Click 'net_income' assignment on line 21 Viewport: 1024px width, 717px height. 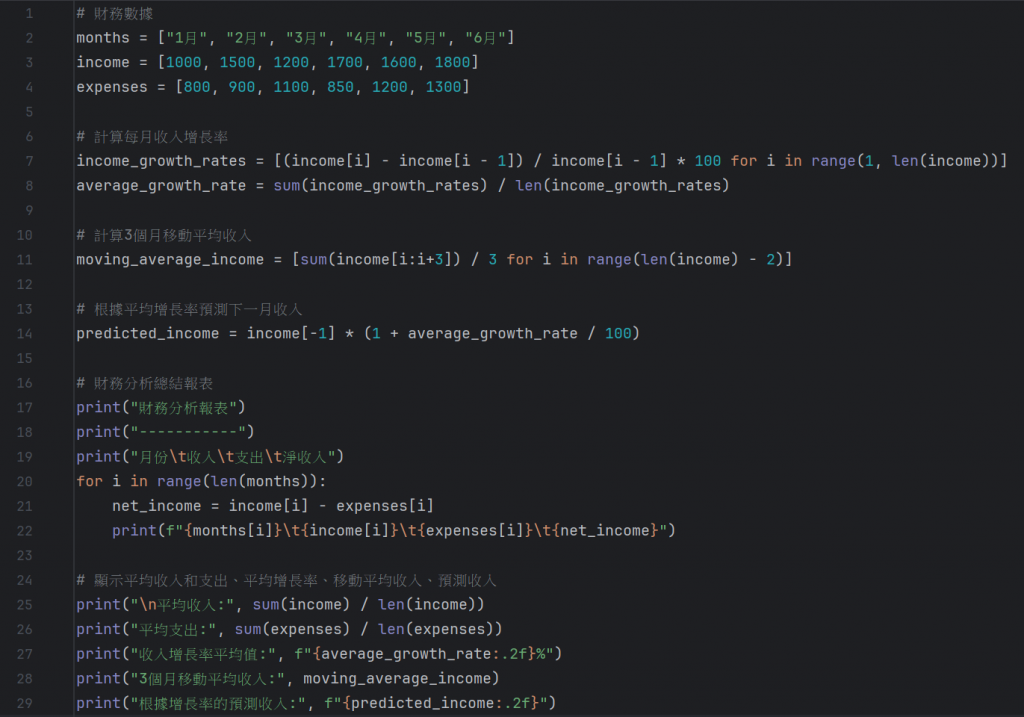157,506
